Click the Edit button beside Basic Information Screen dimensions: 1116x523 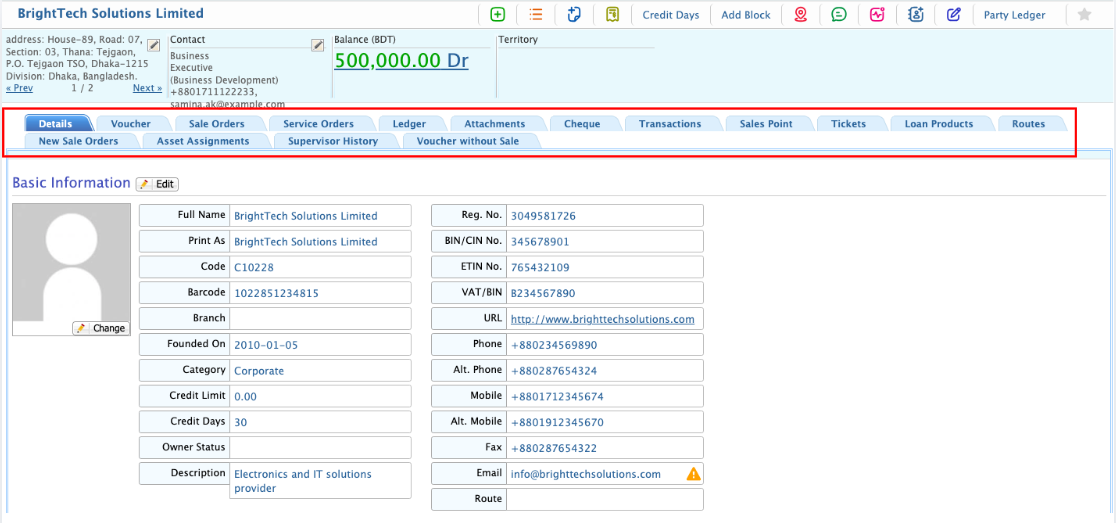pos(158,184)
